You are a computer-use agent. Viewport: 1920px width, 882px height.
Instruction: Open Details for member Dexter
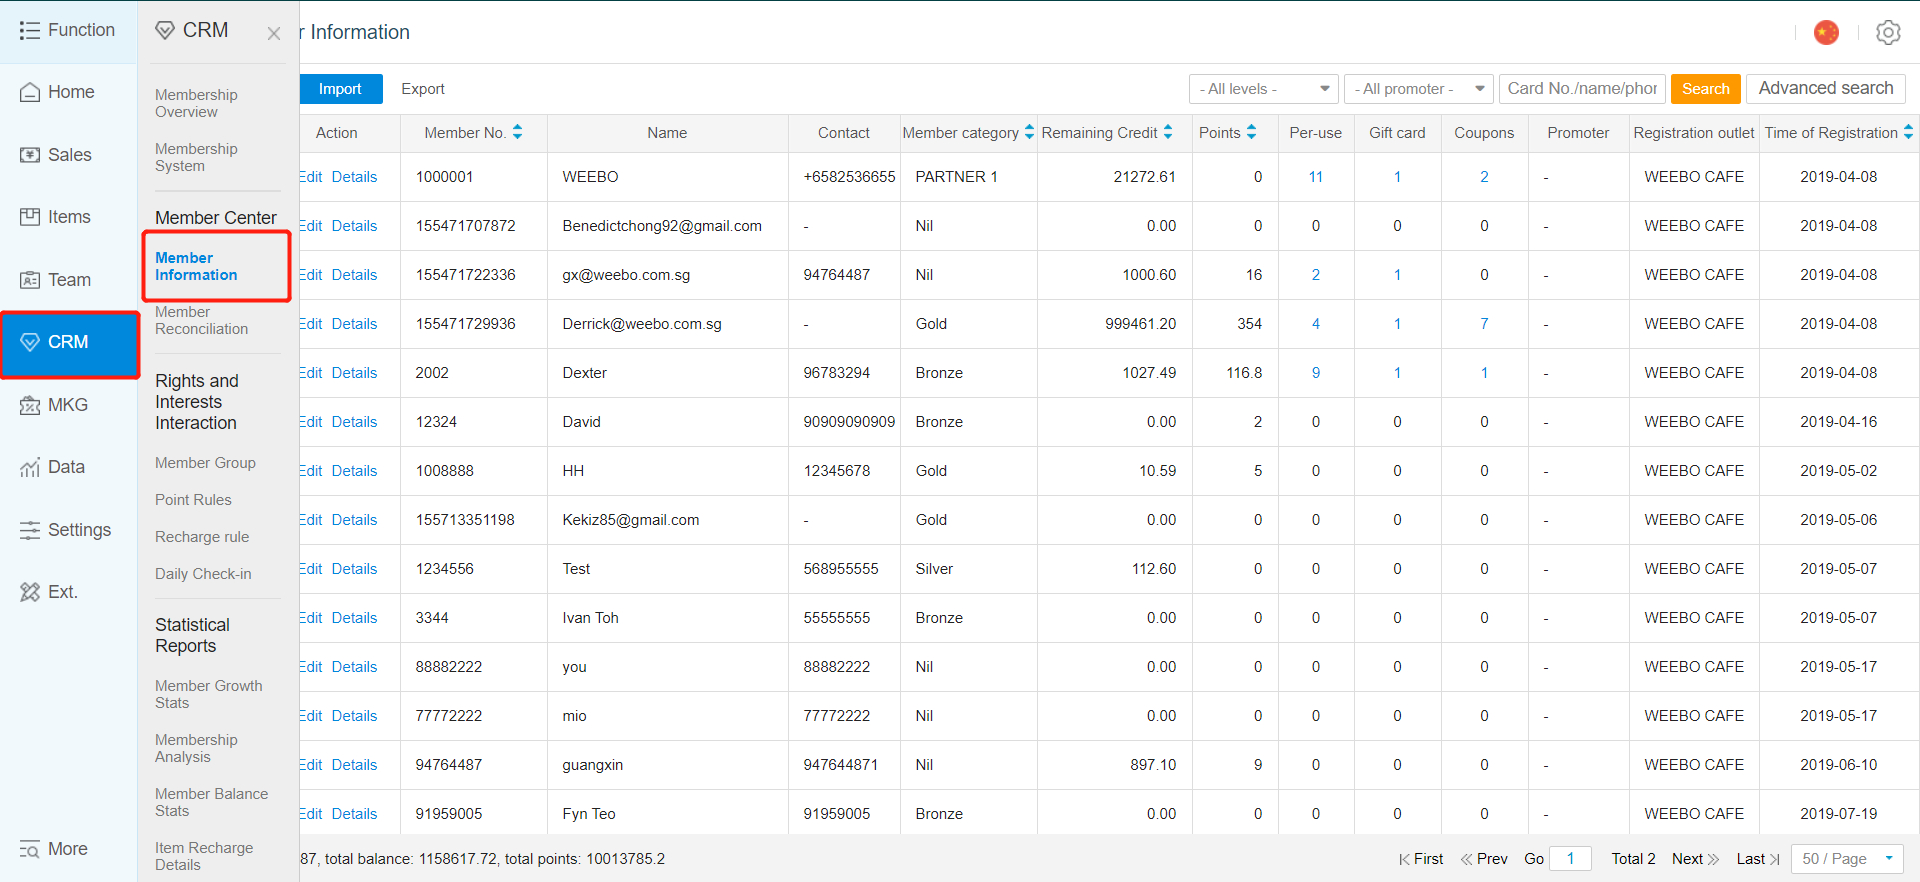354,373
